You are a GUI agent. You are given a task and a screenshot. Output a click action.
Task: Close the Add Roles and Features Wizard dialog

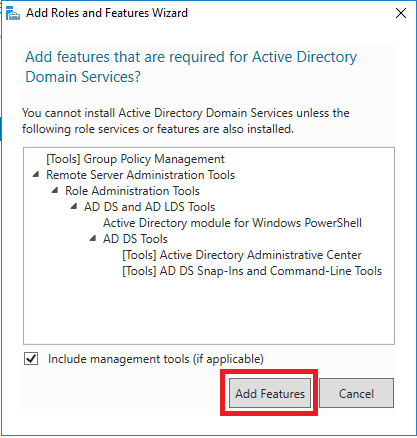tap(401, 13)
